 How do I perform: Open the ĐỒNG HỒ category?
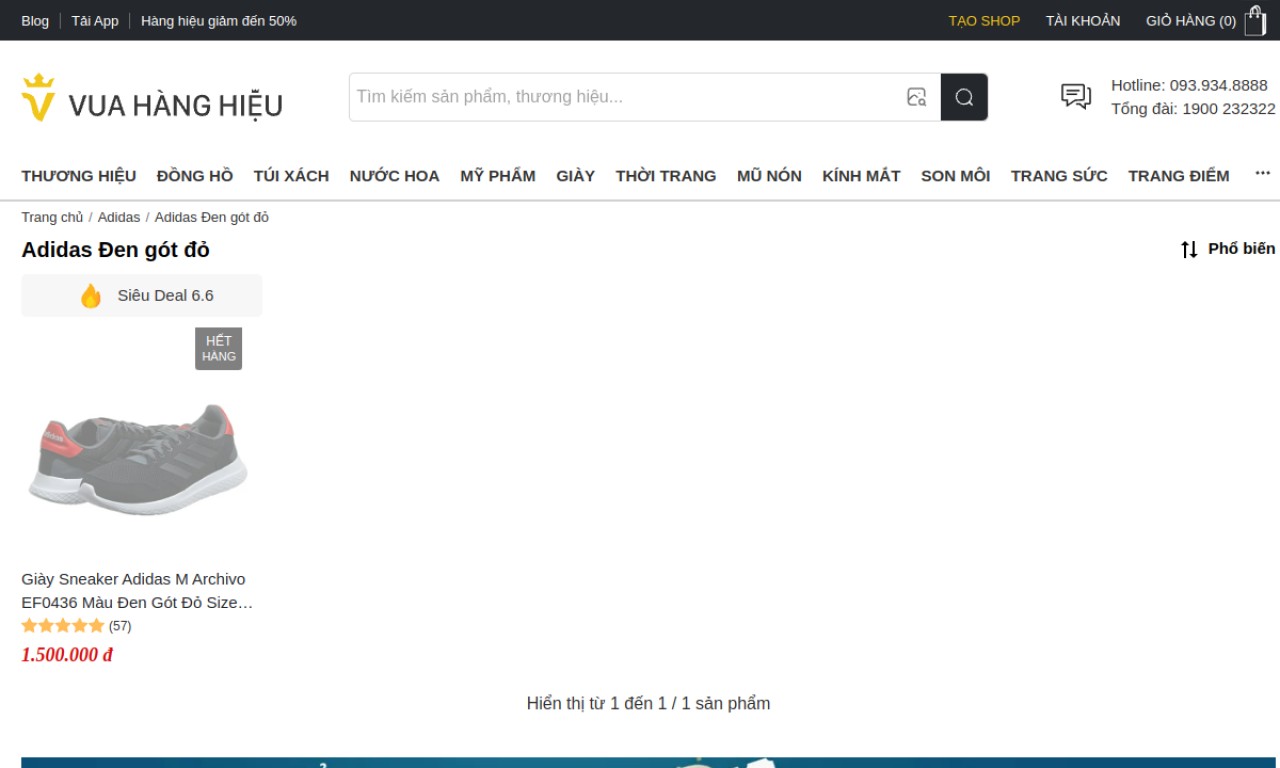[x=195, y=176]
